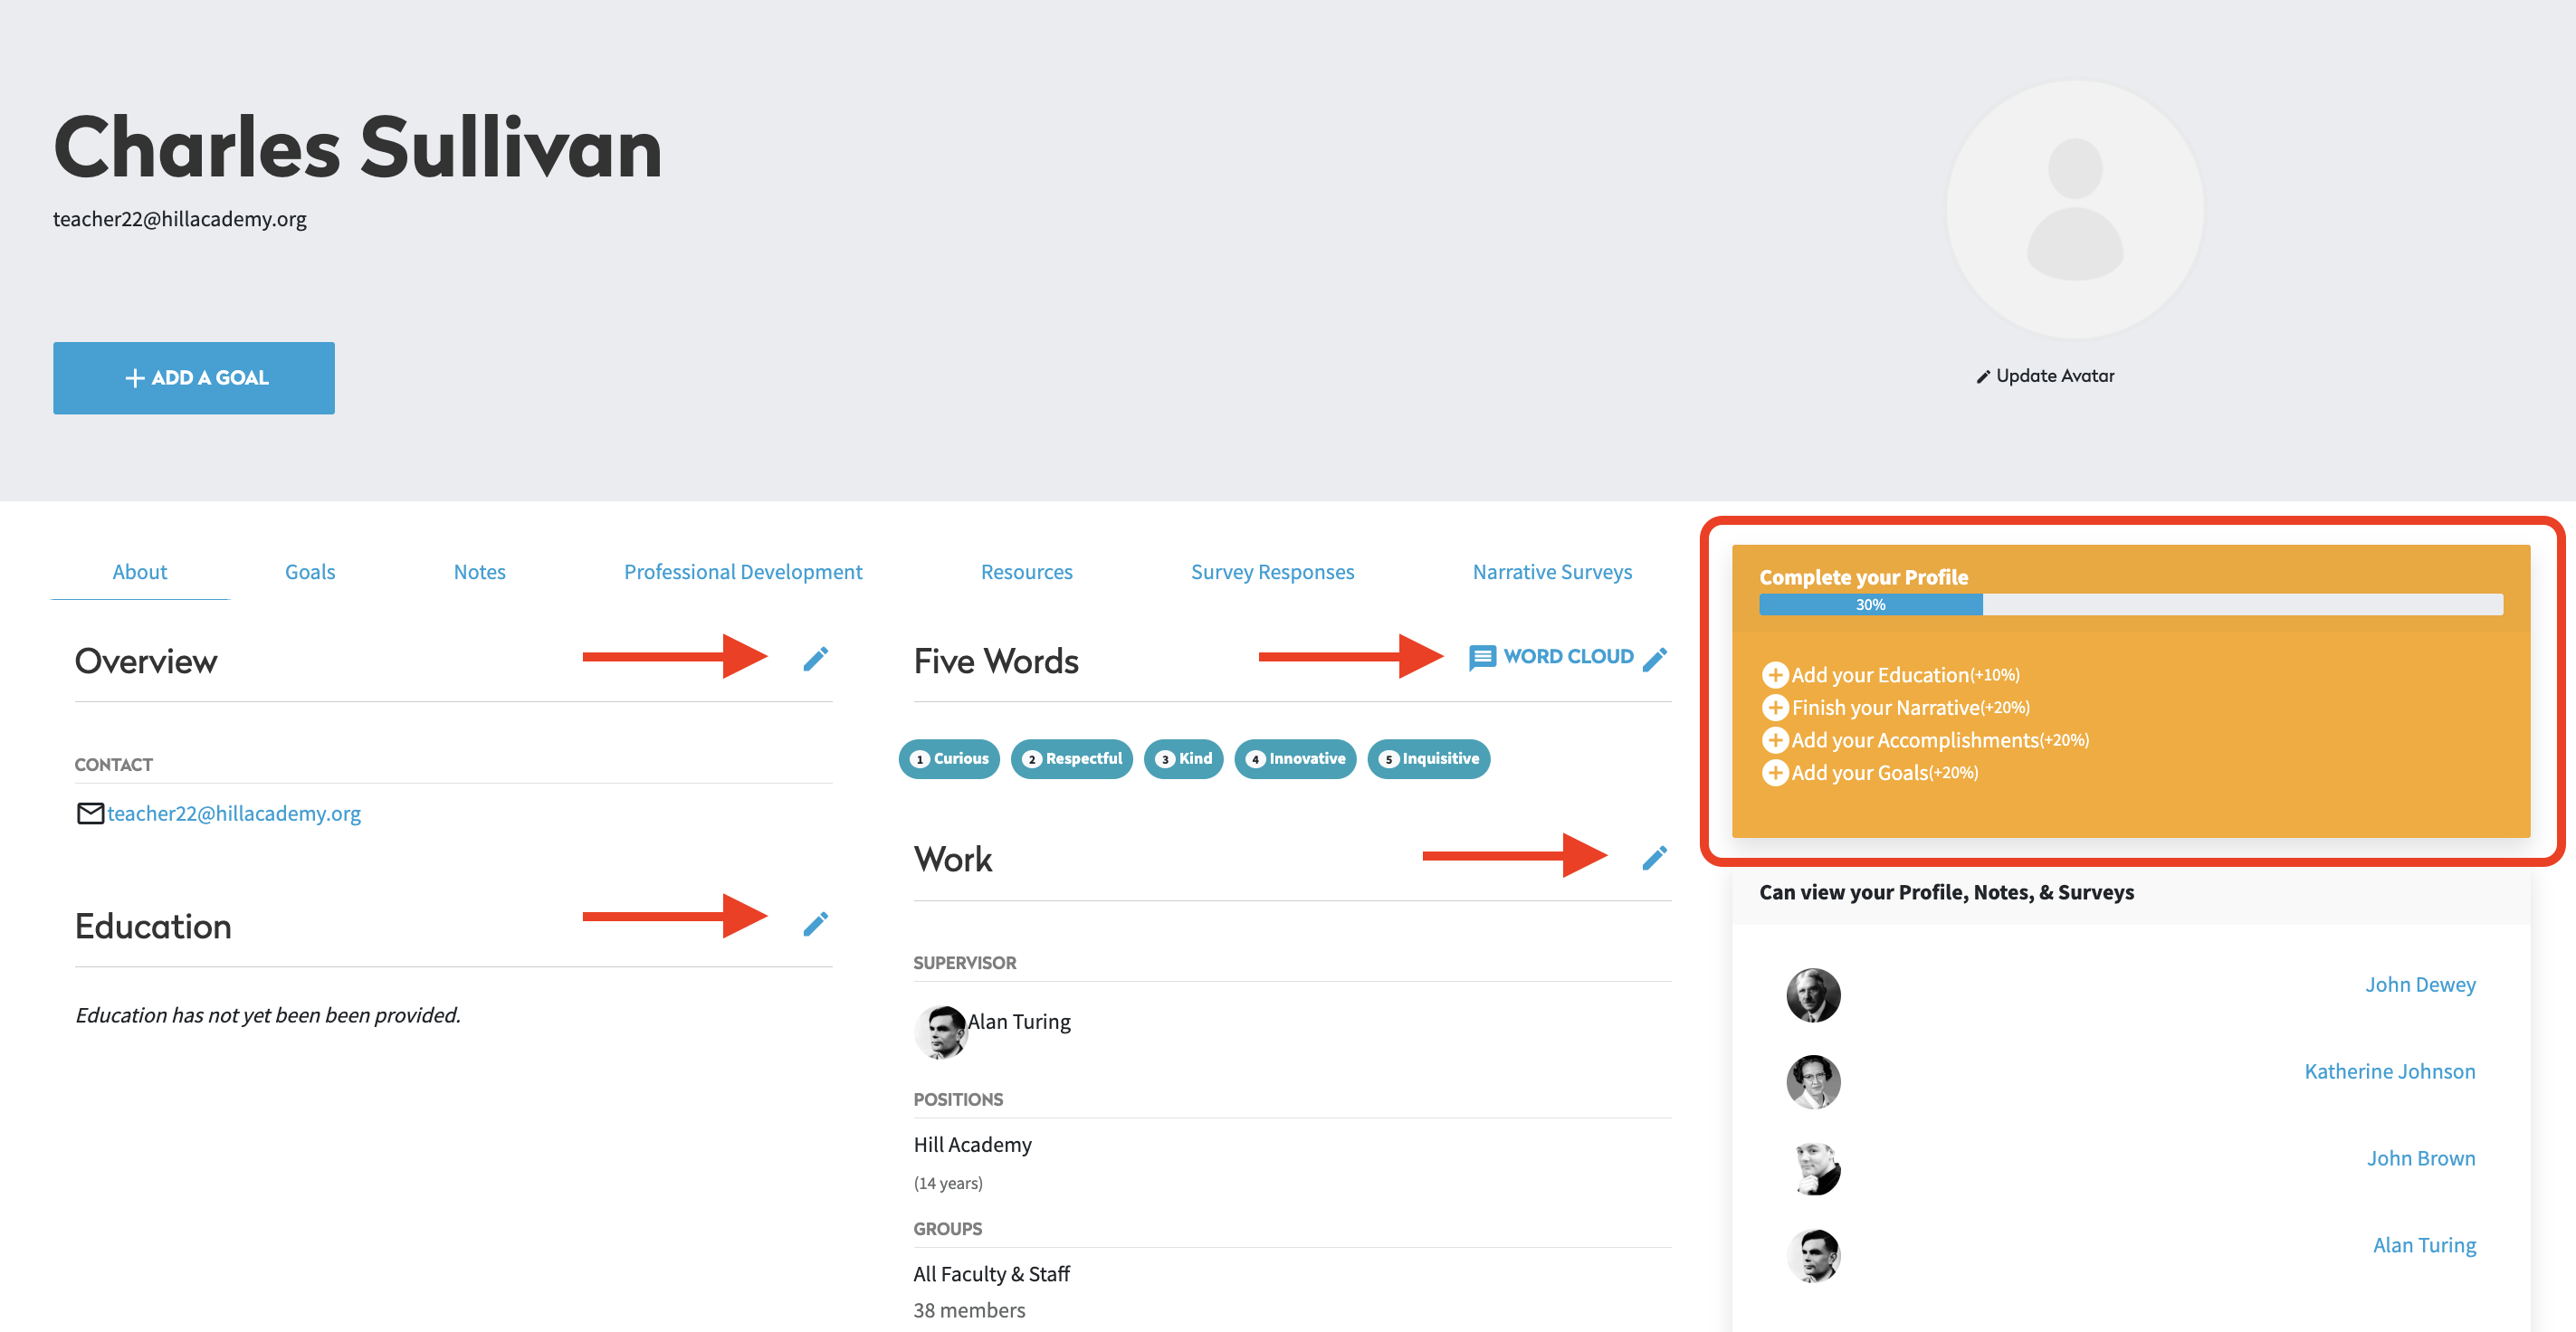Click the email envelope icon under Contact
Image resolution: width=2576 pixels, height=1332 pixels.
90,813
